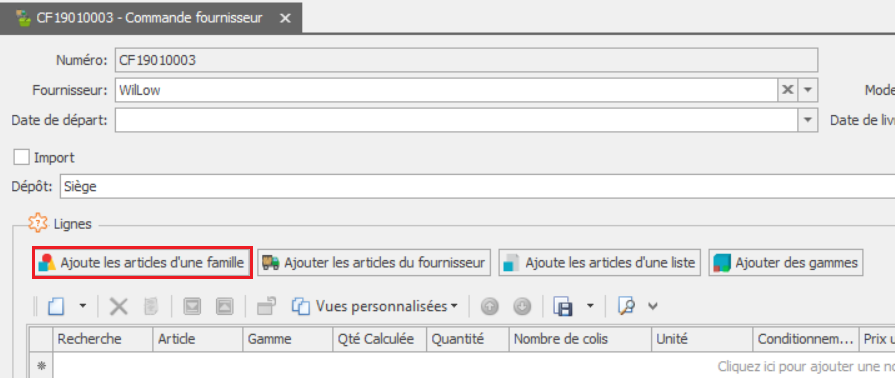895x380 pixels.
Task: Click the new document icon in grid toolbar
Action: 55,307
